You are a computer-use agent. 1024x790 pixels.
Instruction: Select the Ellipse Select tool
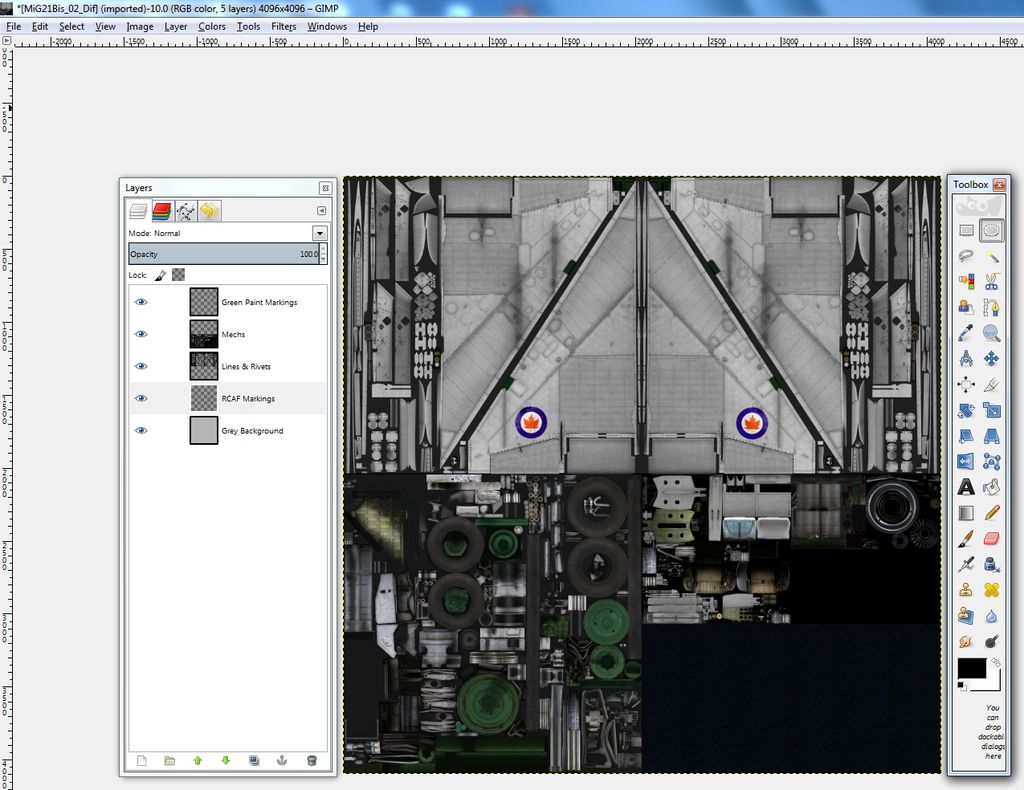992,231
